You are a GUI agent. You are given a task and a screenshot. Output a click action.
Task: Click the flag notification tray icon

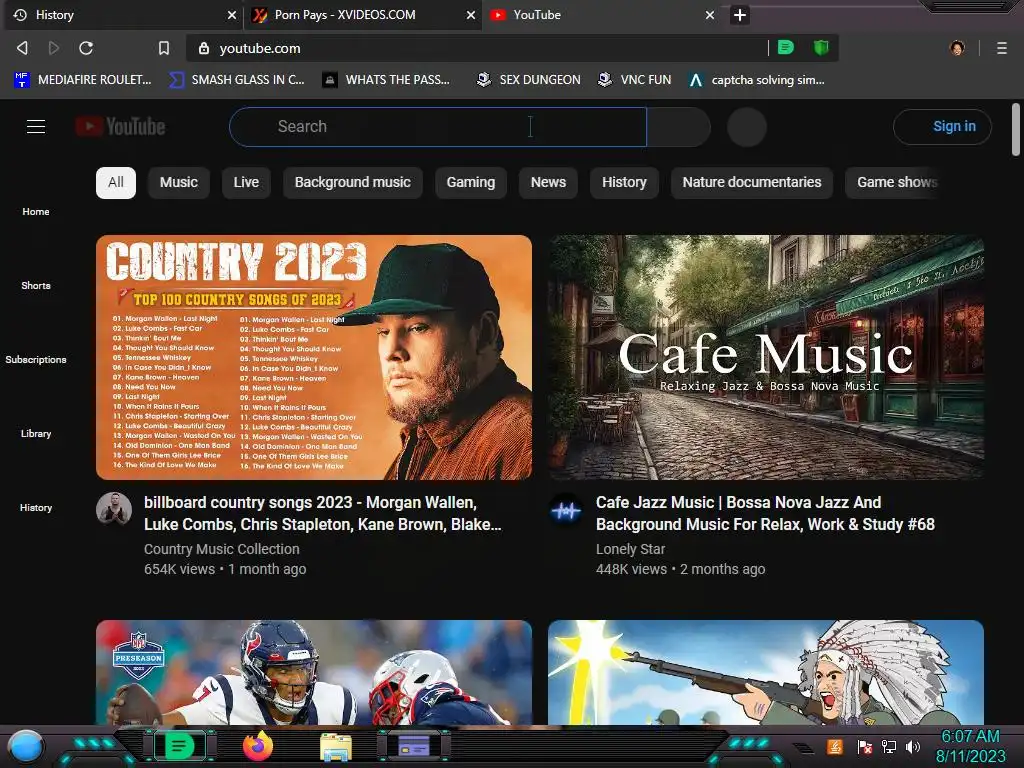[865, 746]
